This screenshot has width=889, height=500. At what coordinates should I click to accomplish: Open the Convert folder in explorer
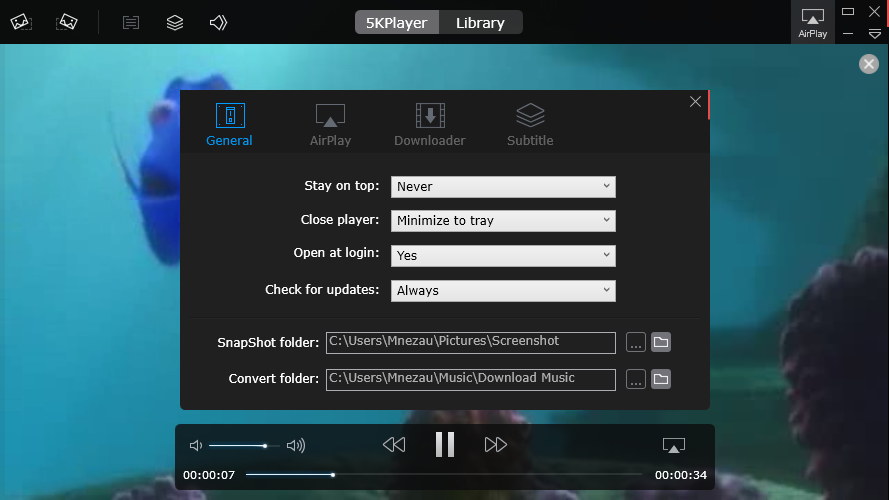pyautogui.click(x=661, y=379)
